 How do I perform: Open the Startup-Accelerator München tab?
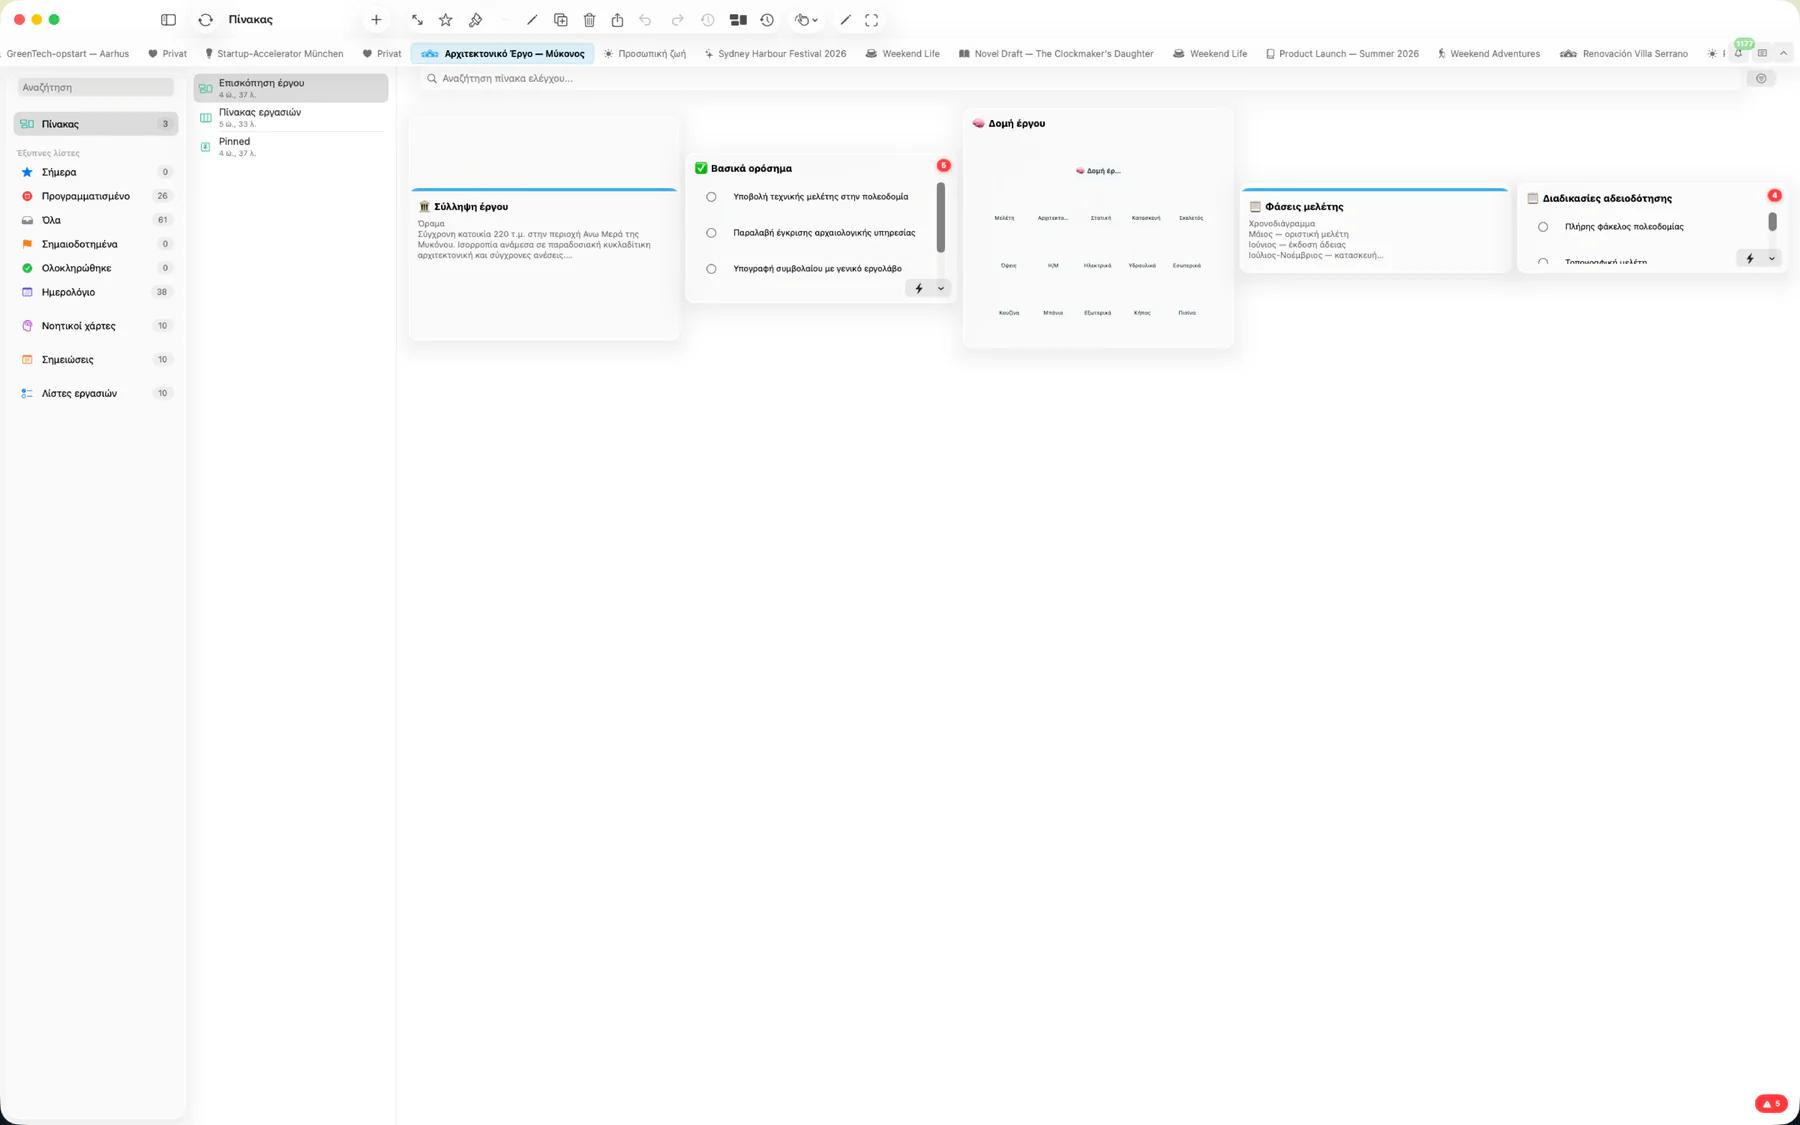pyautogui.click(x=274, y=54)
